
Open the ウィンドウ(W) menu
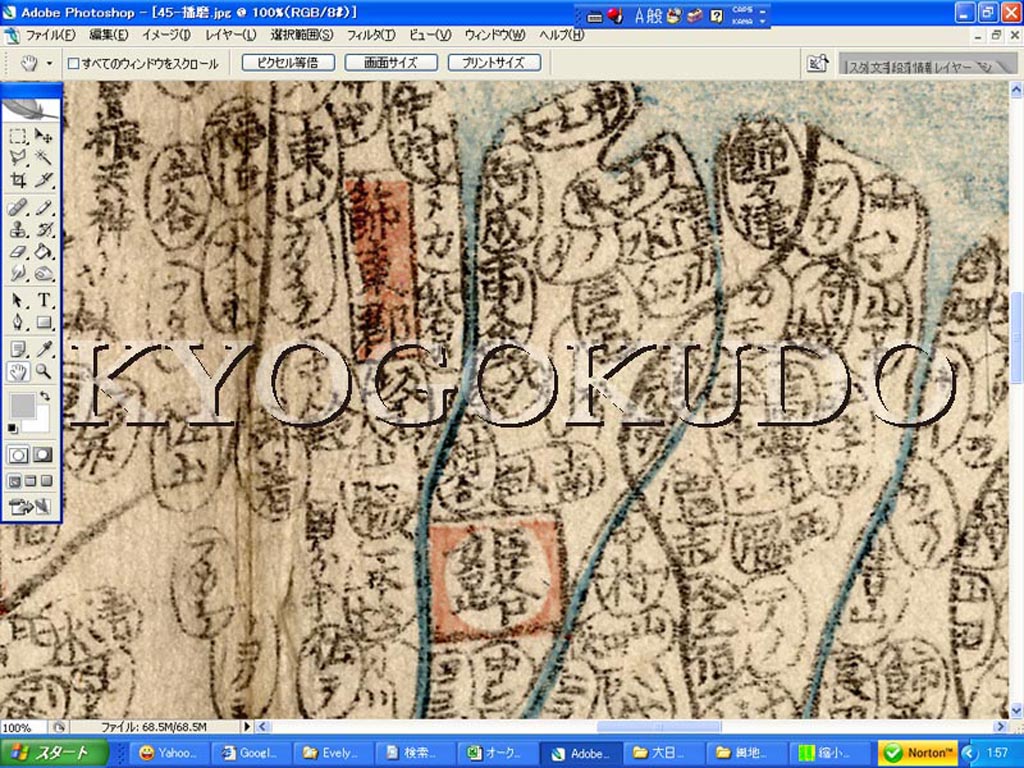[x=494, y=35]
